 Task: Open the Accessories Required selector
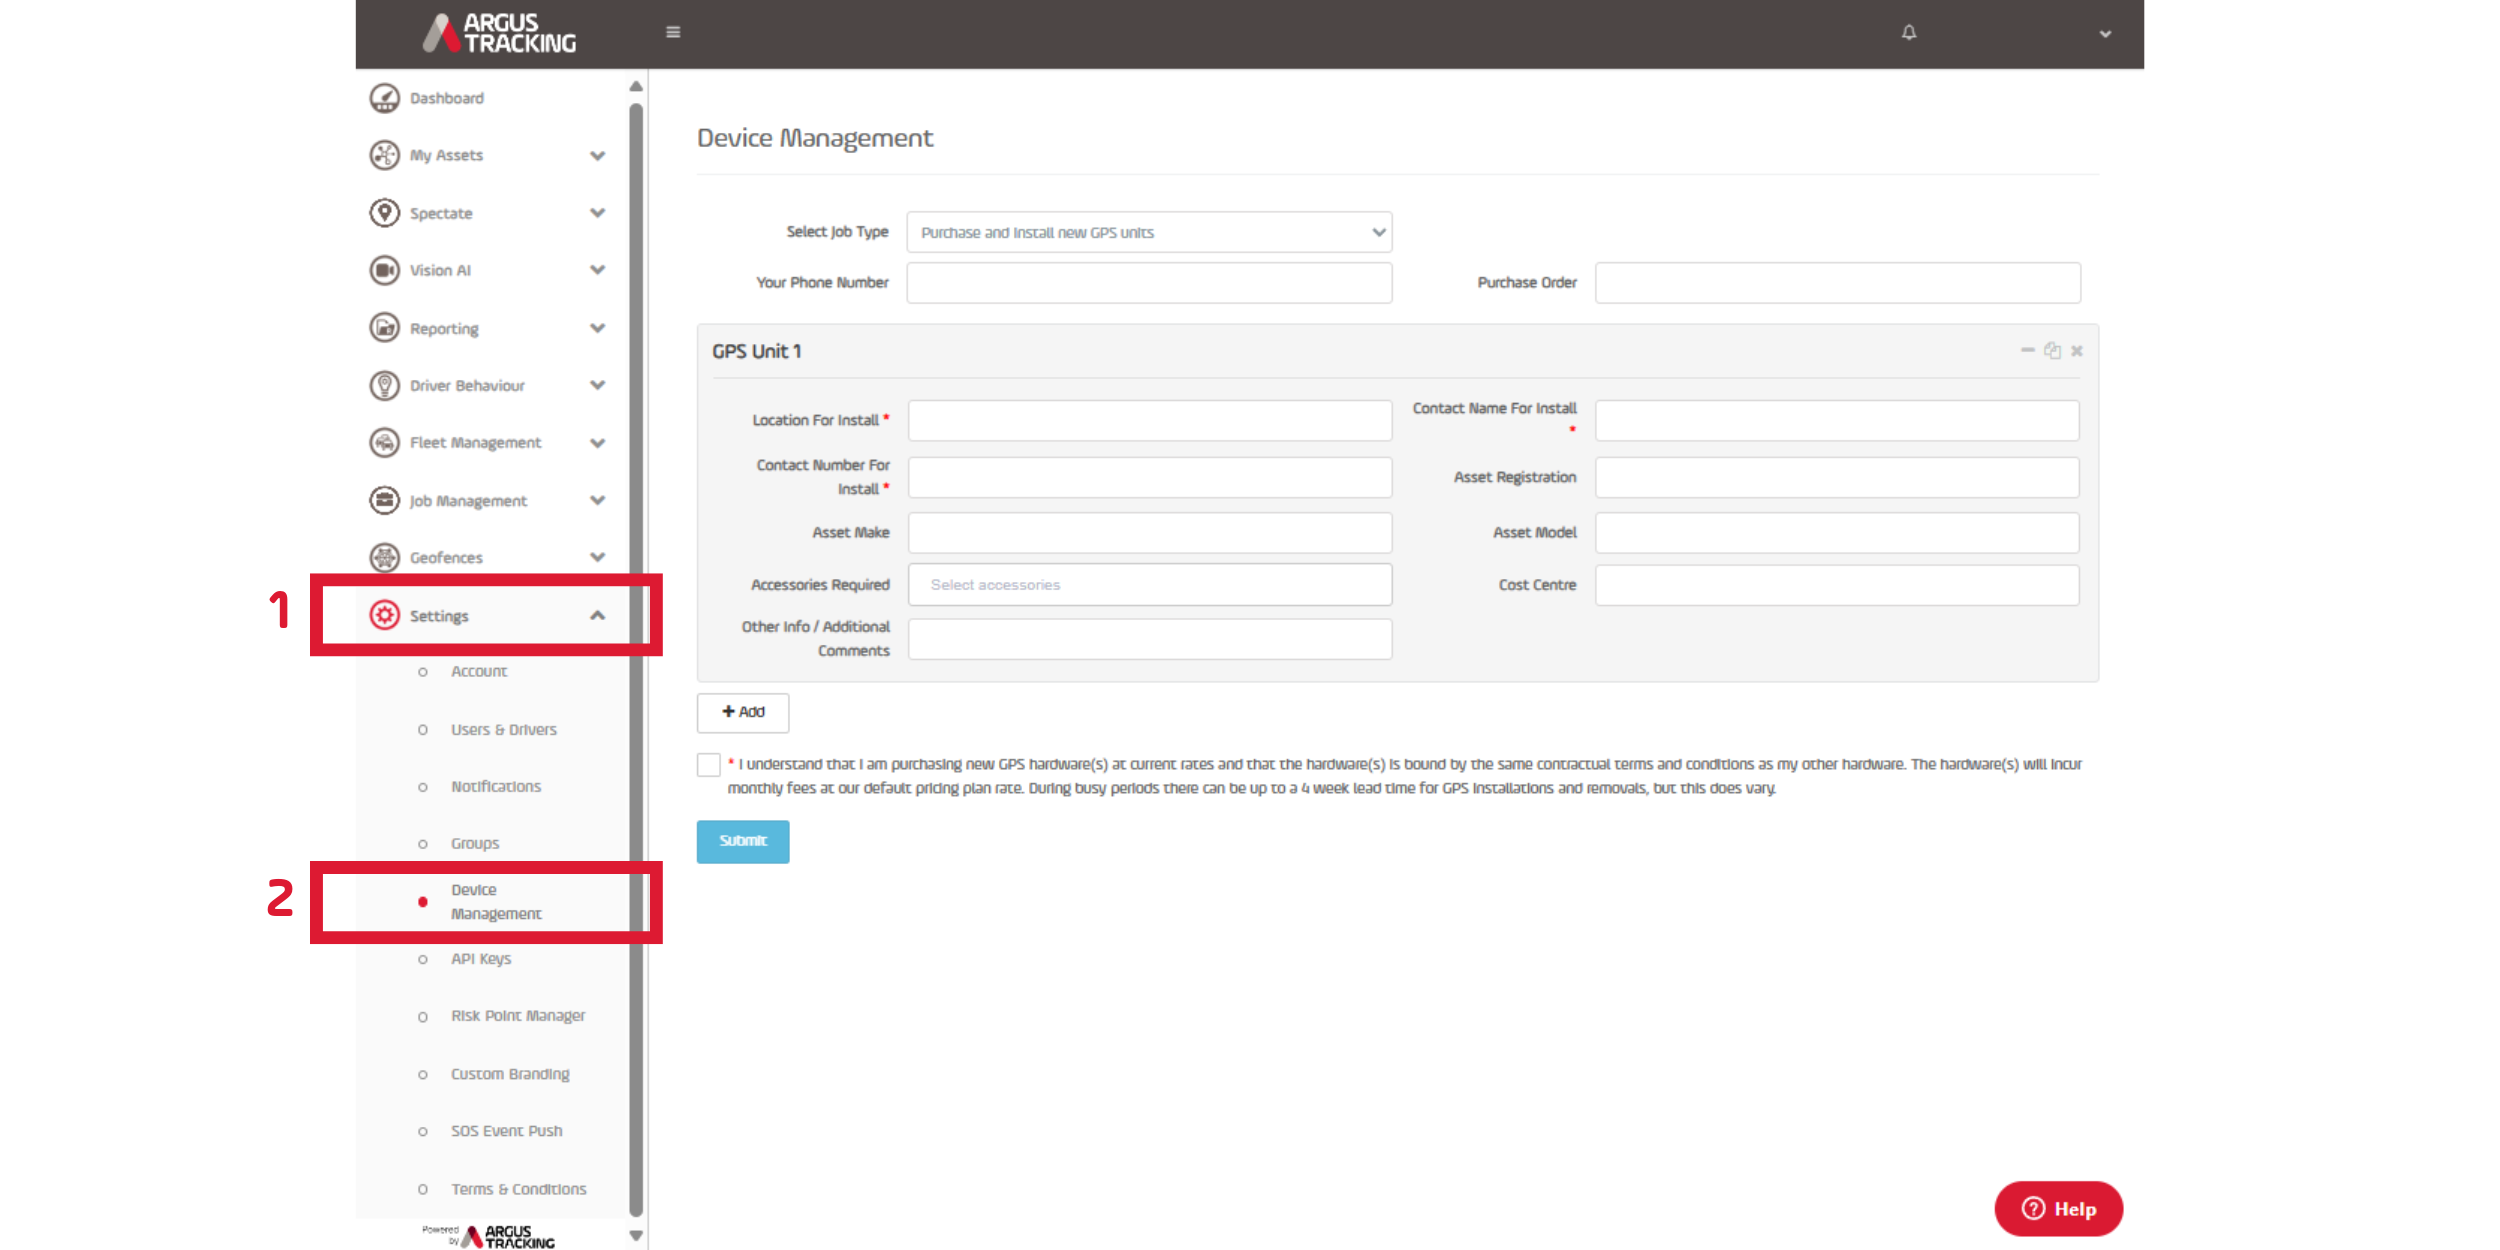[x=1149, y=585]
